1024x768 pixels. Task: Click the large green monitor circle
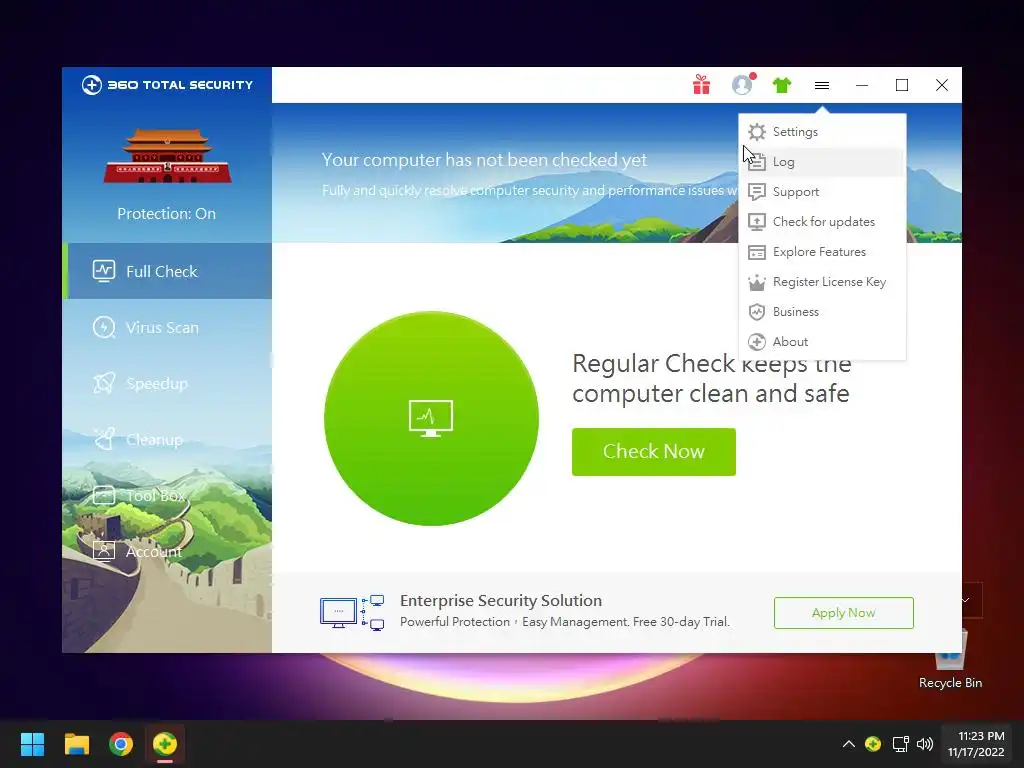tap(431, 418)
